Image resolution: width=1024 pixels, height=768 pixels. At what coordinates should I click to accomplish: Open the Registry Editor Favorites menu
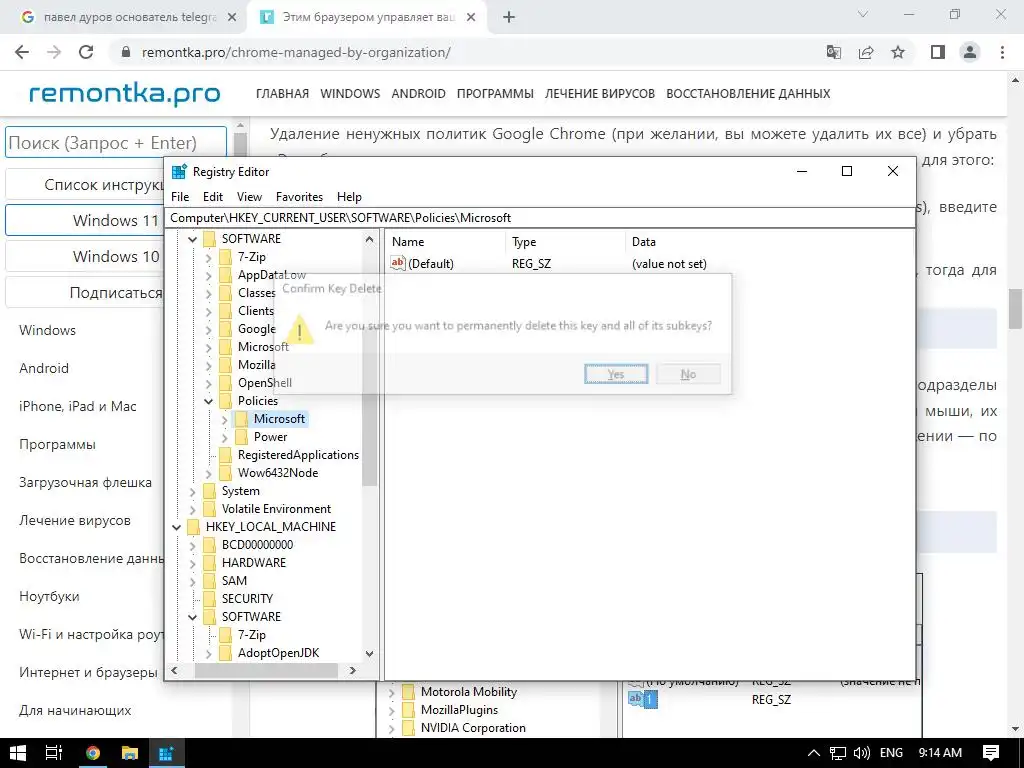(299, 197)
